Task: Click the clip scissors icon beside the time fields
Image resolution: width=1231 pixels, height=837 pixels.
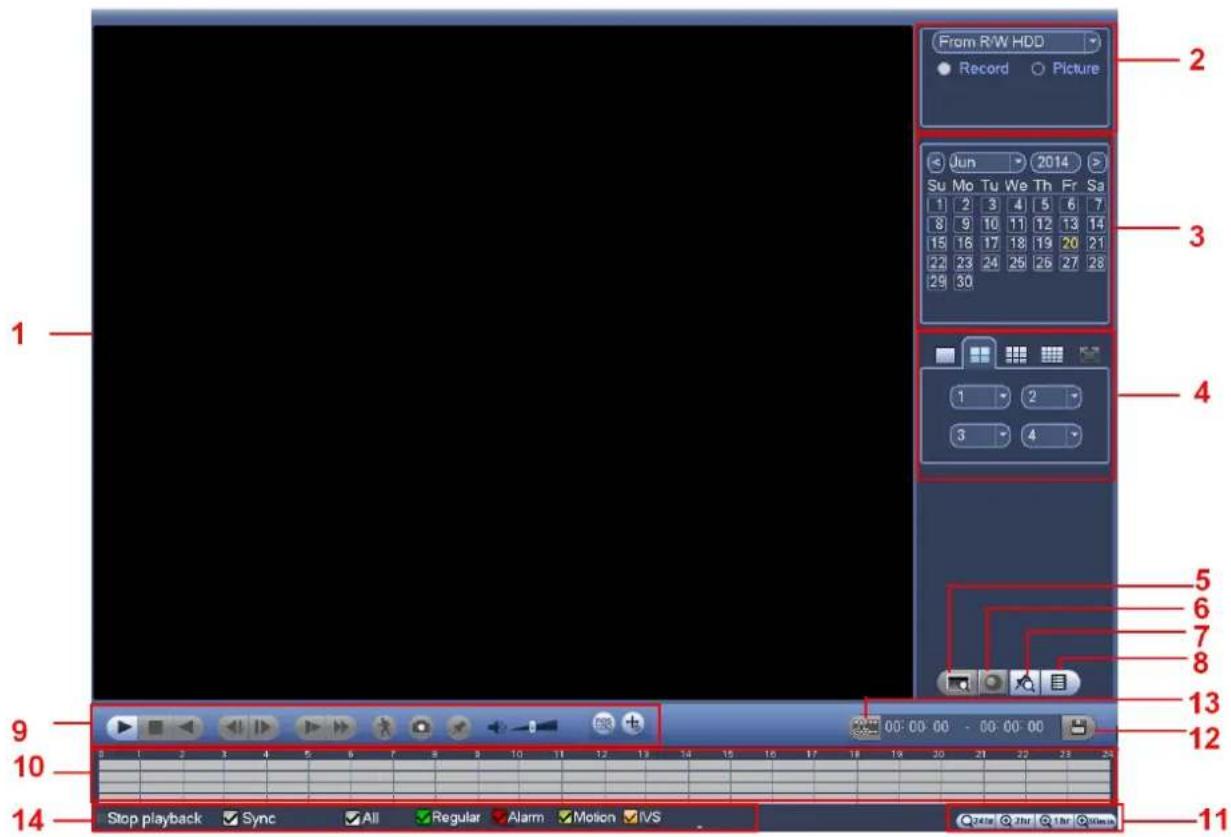Action: pyautogui.click(x=864, y=727)
